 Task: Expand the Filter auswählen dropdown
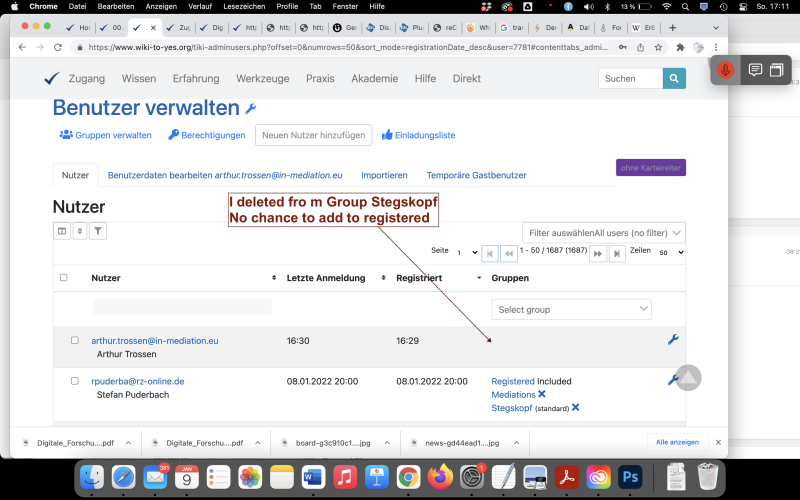point(603,232)
